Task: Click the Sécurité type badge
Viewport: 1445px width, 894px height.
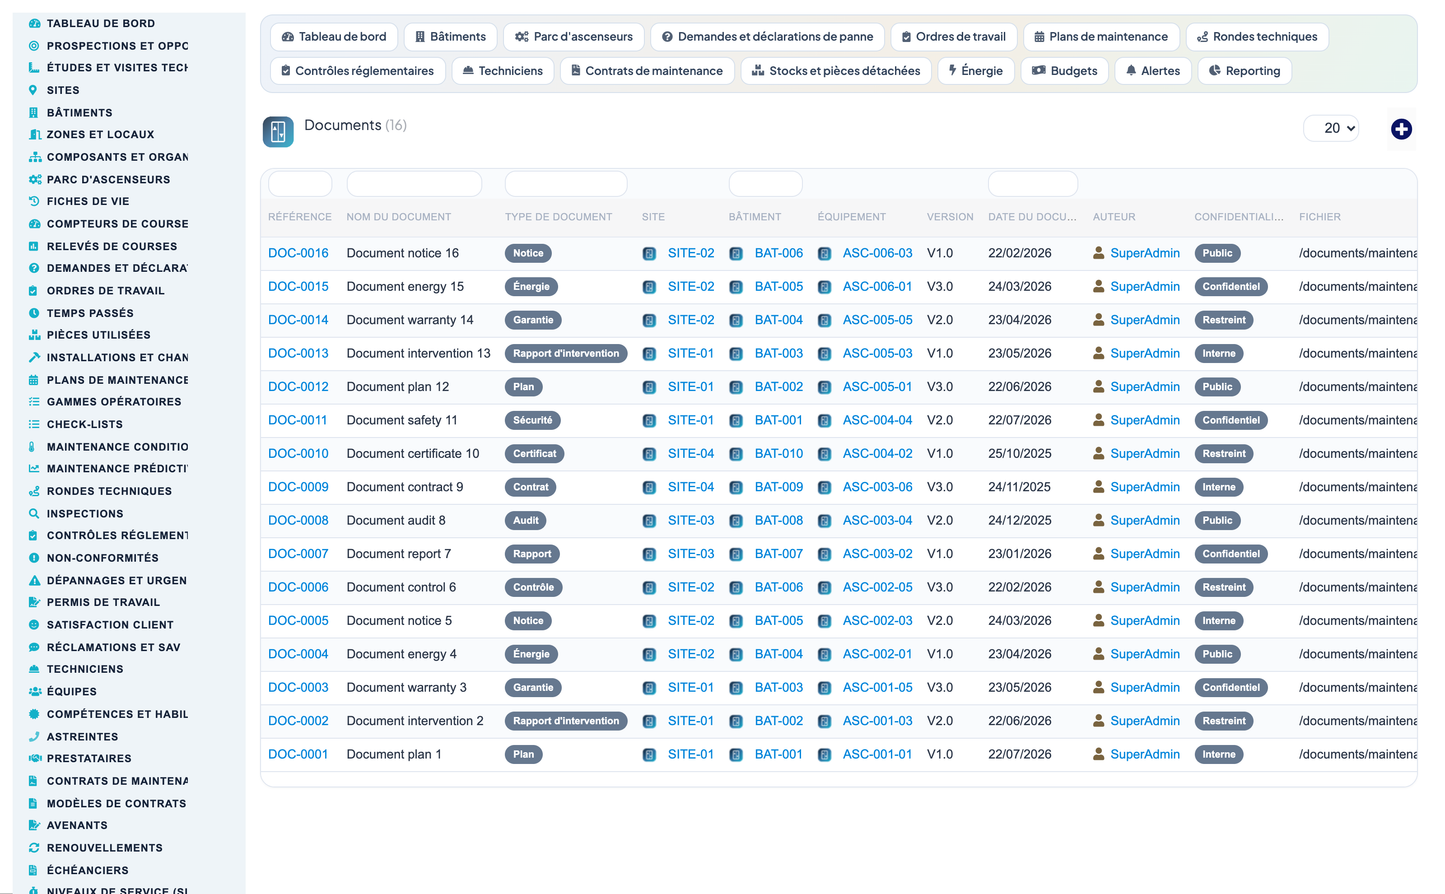Action: click(x=533, y=421)
